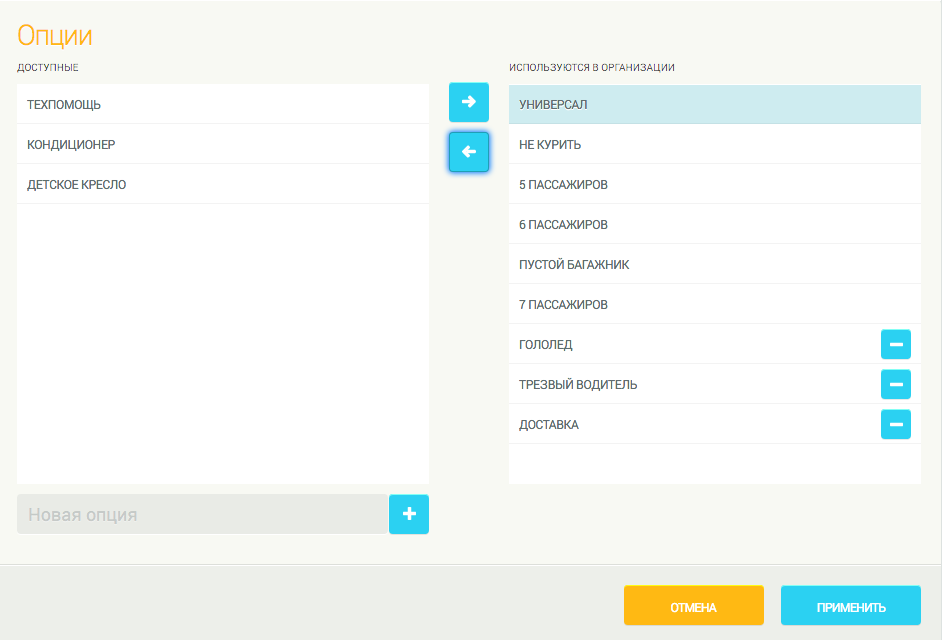This screenshot has height=640, width=942.
Task: Click the ПРИМЕНИТЬ button
Action: point(850,606)
